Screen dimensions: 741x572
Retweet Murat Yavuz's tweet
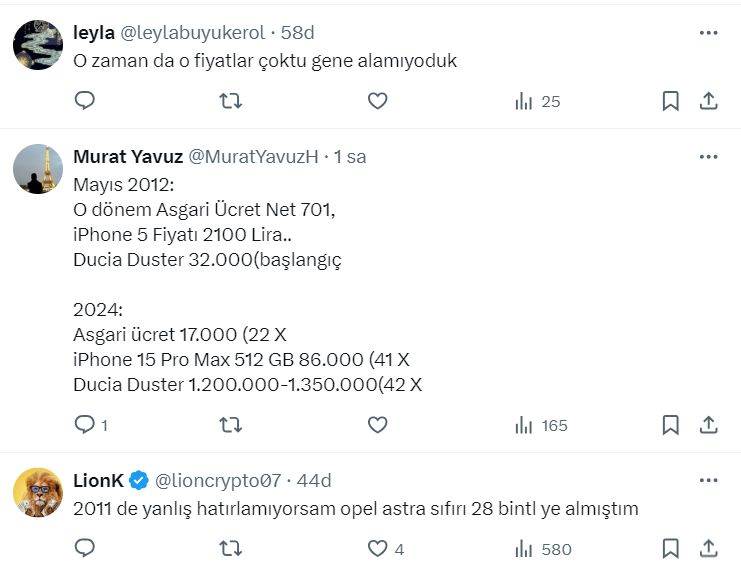tap(231, 425)
